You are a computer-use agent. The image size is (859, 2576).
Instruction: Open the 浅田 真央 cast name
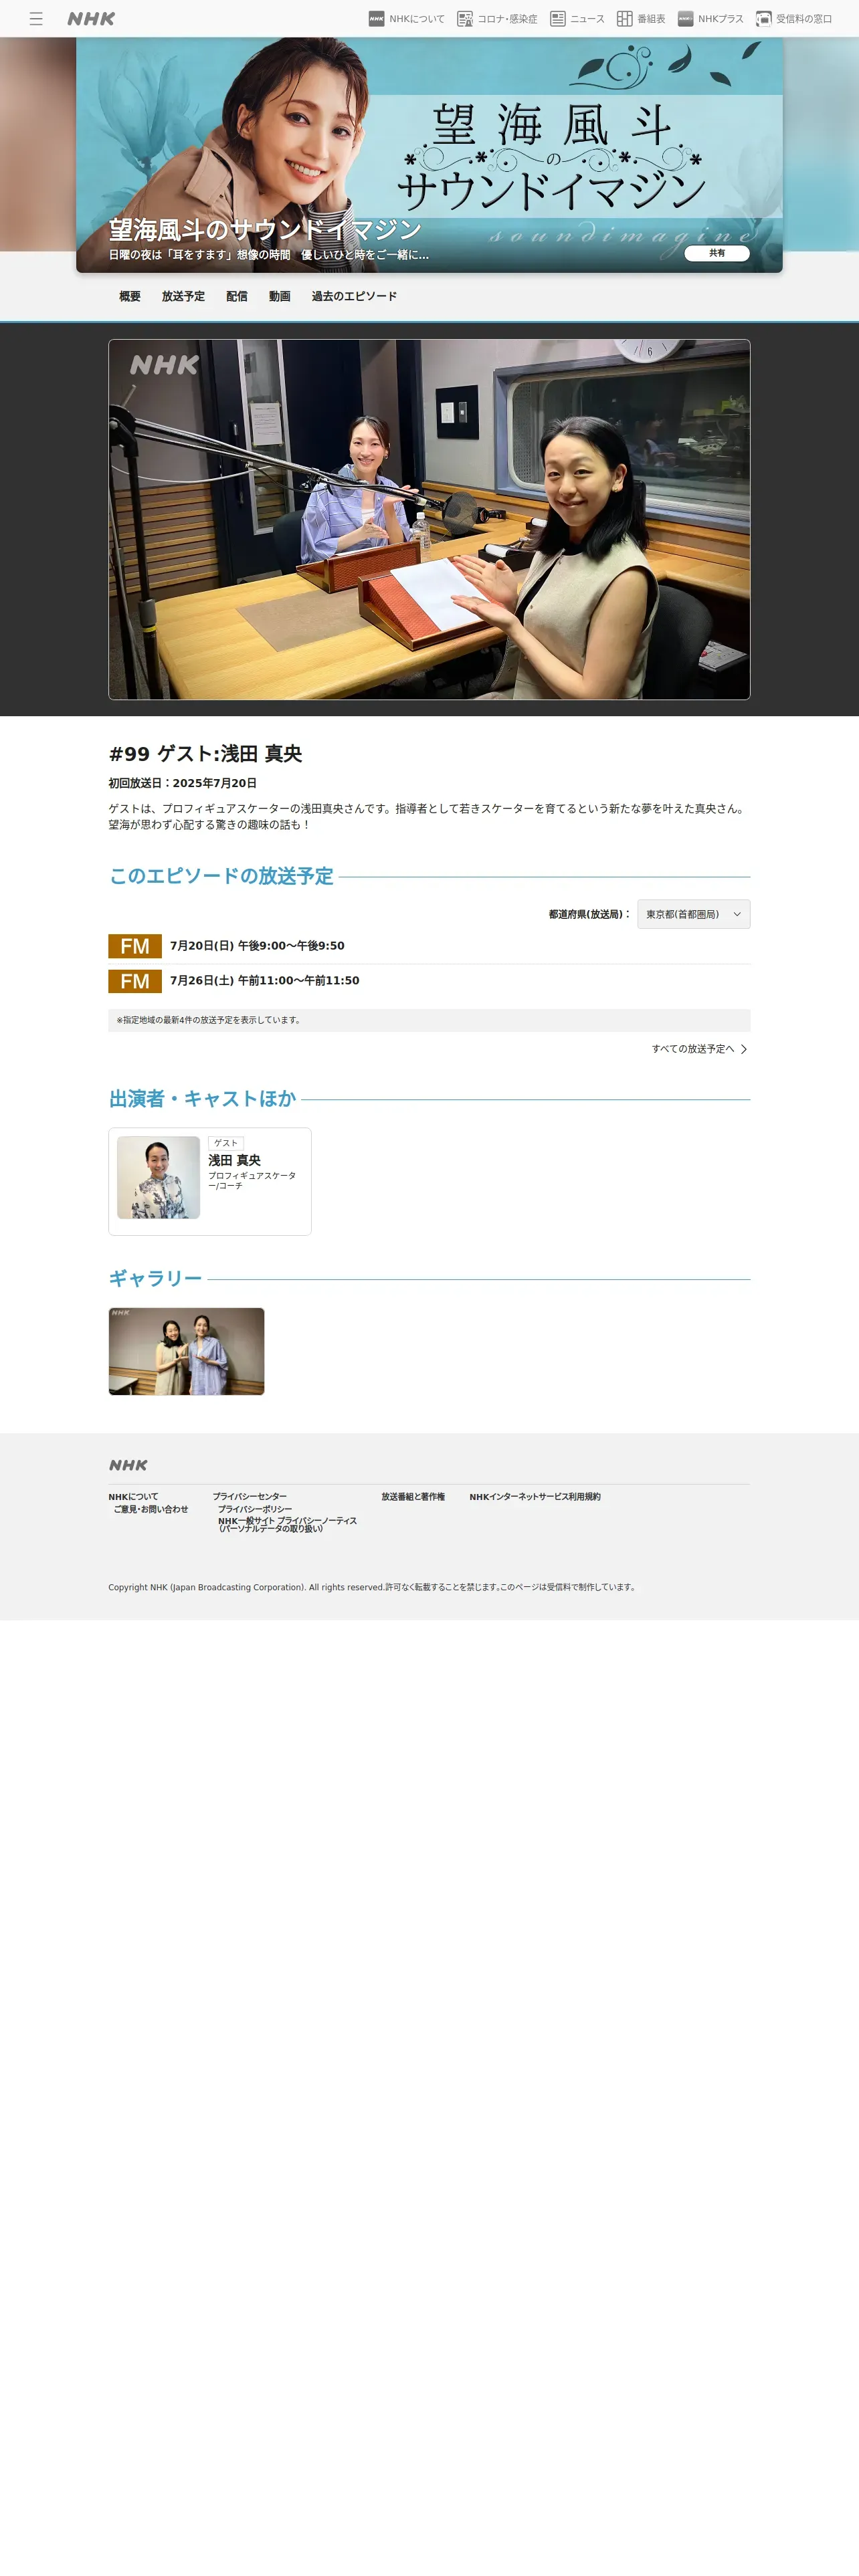point(234,1160)
